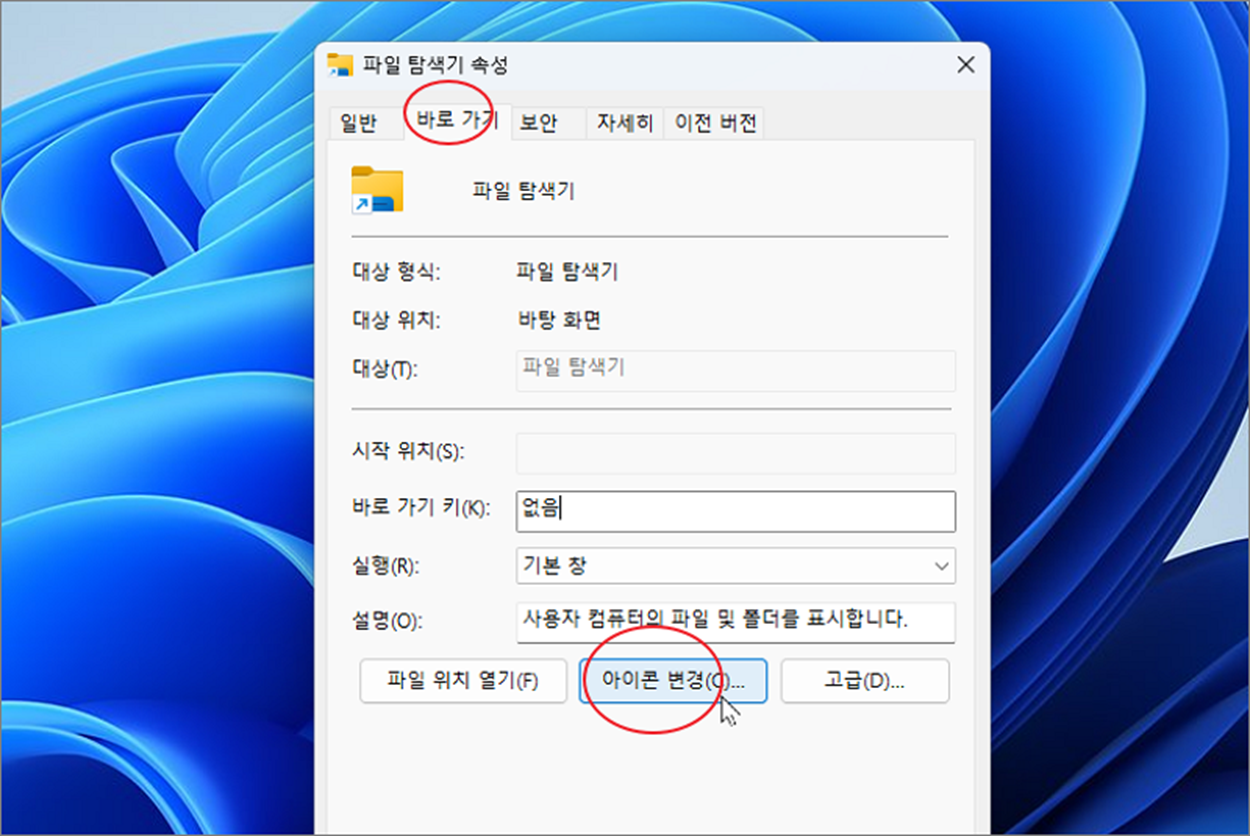The image size is (1250, 836).
Task: Click the 대상 위치: label
Action: click(397, 320)
